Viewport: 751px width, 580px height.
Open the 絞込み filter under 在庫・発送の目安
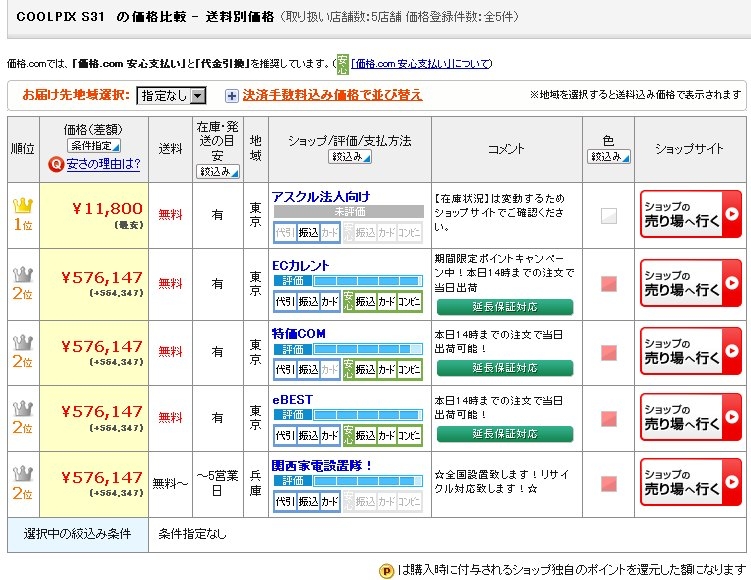[217, 171]
